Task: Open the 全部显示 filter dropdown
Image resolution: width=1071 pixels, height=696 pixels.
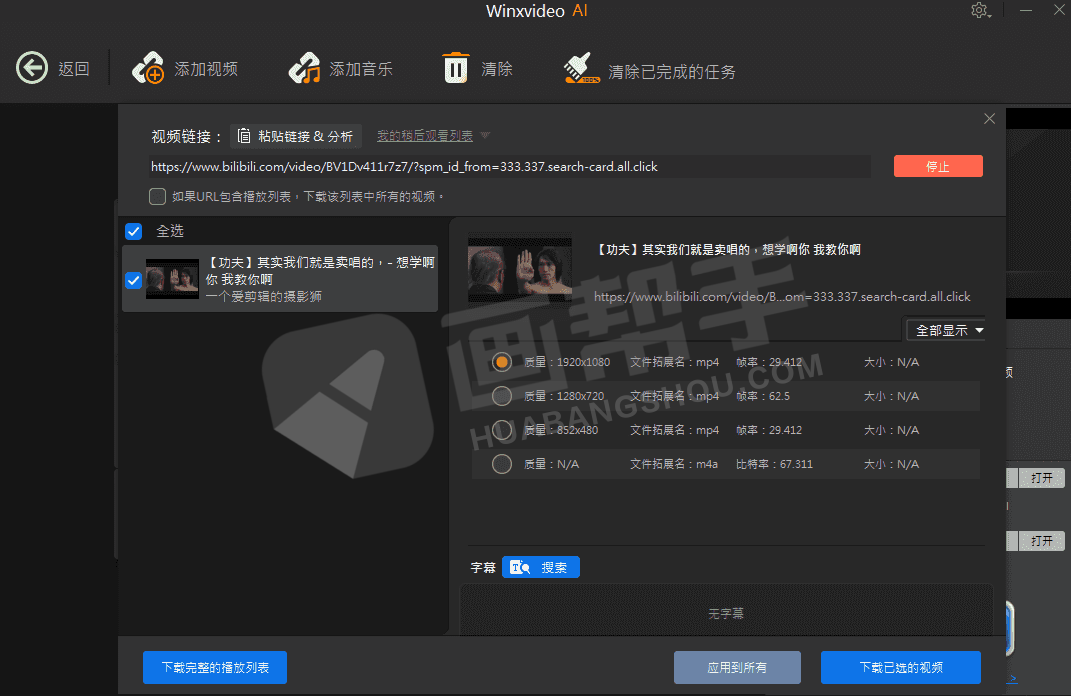Action: (946, 331)
